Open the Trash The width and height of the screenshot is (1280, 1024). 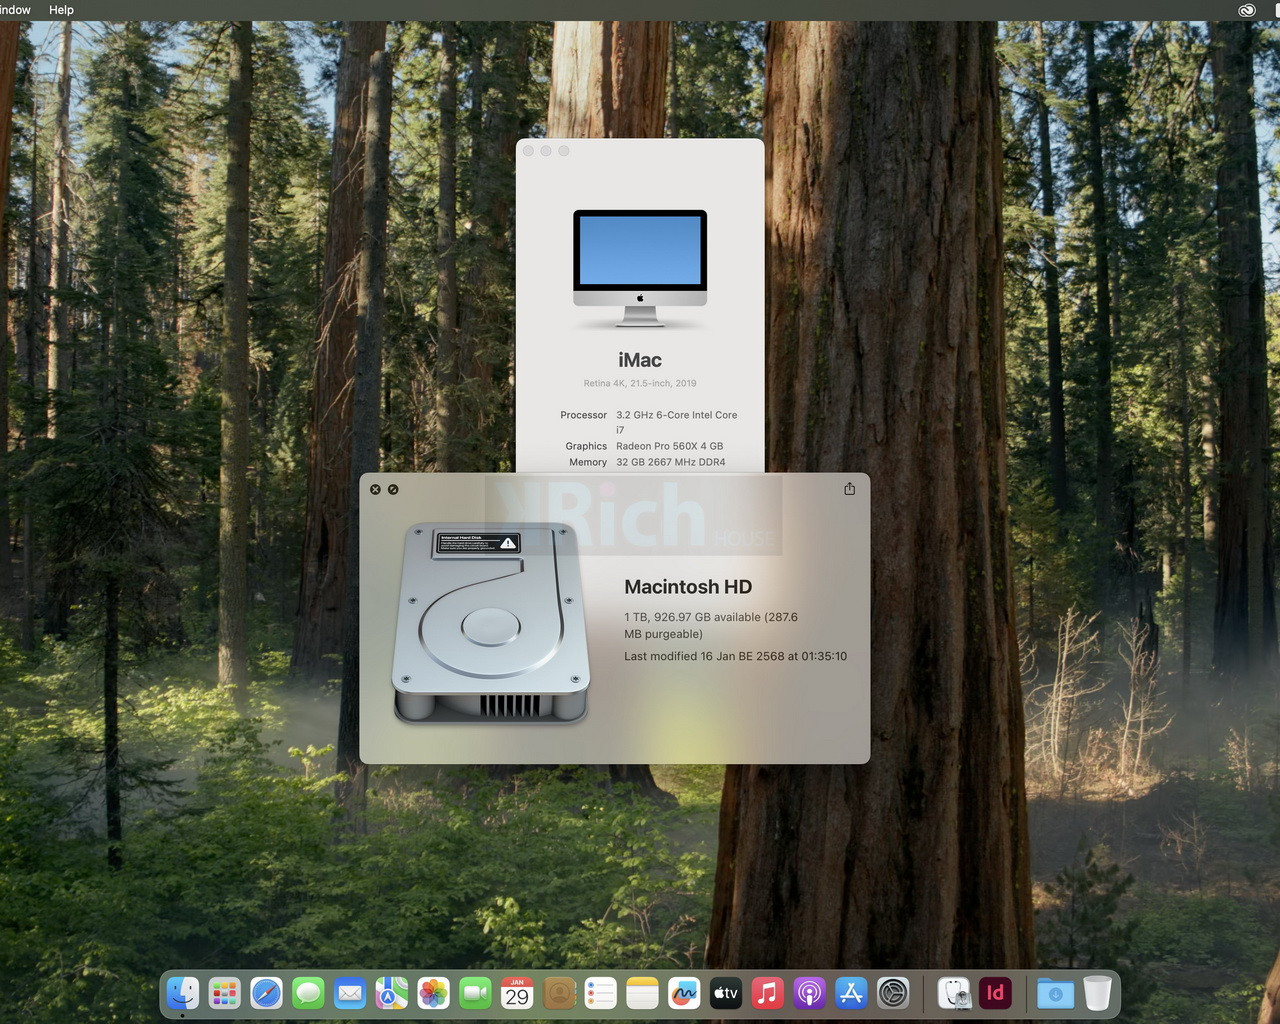coord(1097,993)
